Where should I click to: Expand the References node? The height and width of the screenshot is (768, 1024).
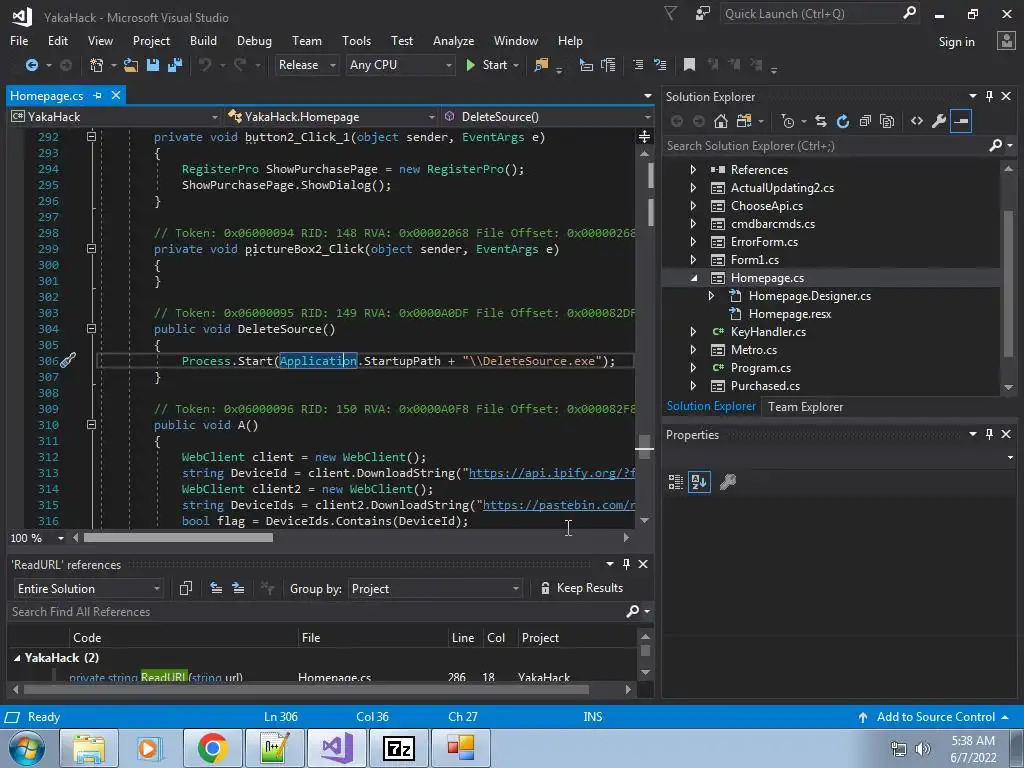pyautogui.click(x=693, y=170)
